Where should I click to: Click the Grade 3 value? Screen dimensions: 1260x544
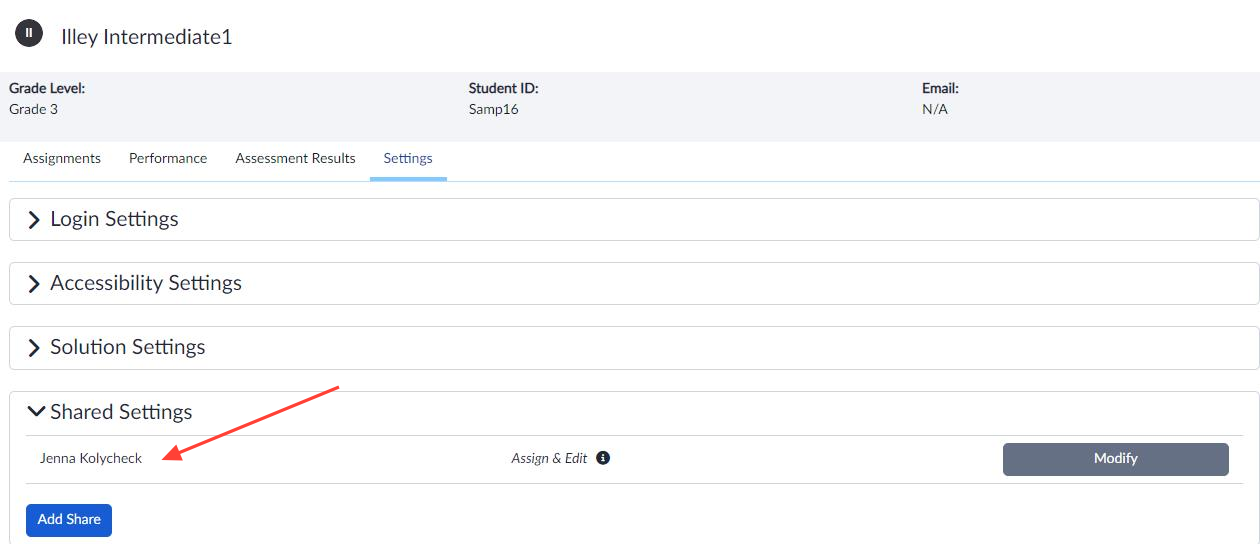click(34, 109)
